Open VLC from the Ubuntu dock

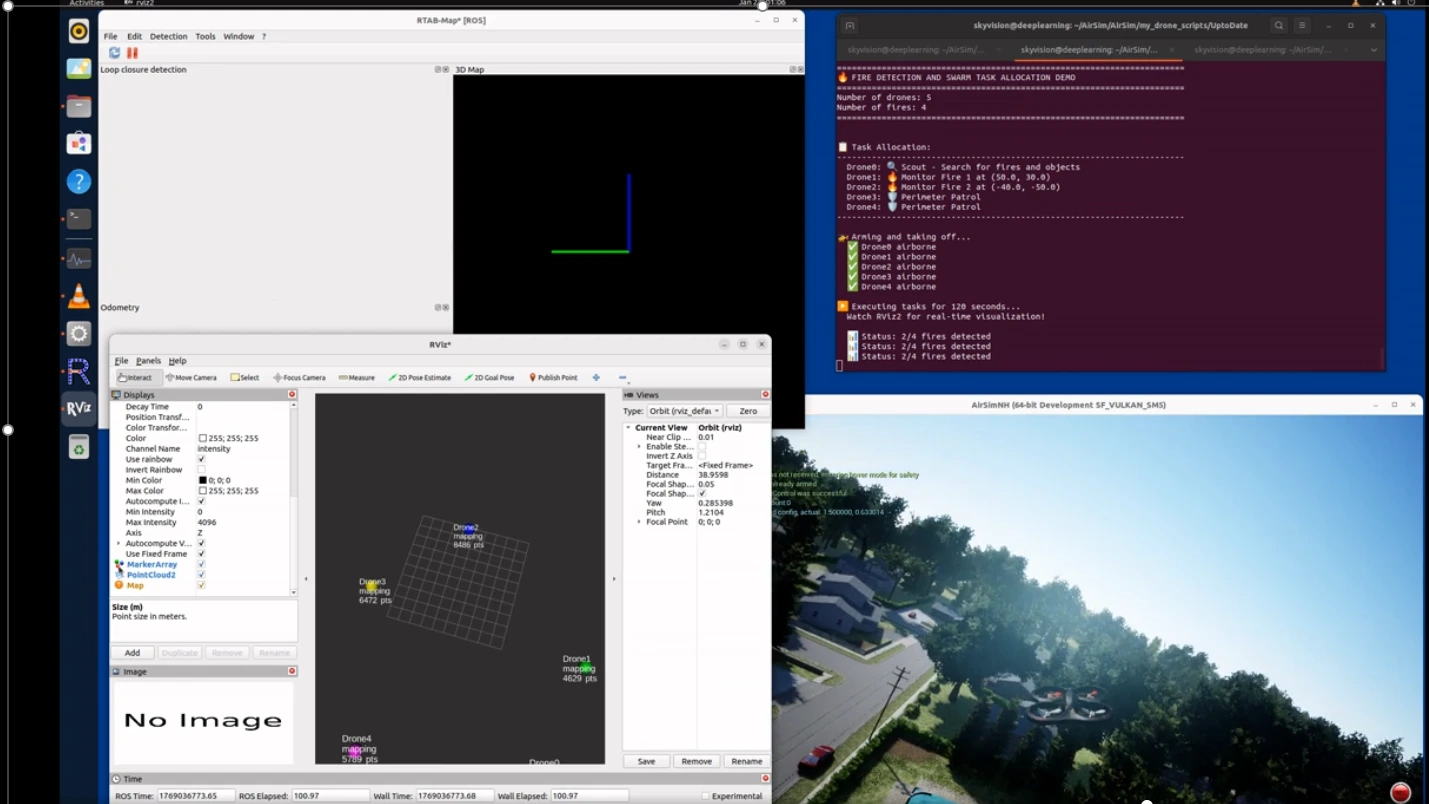pyautogui.click(x=79, y=297)
